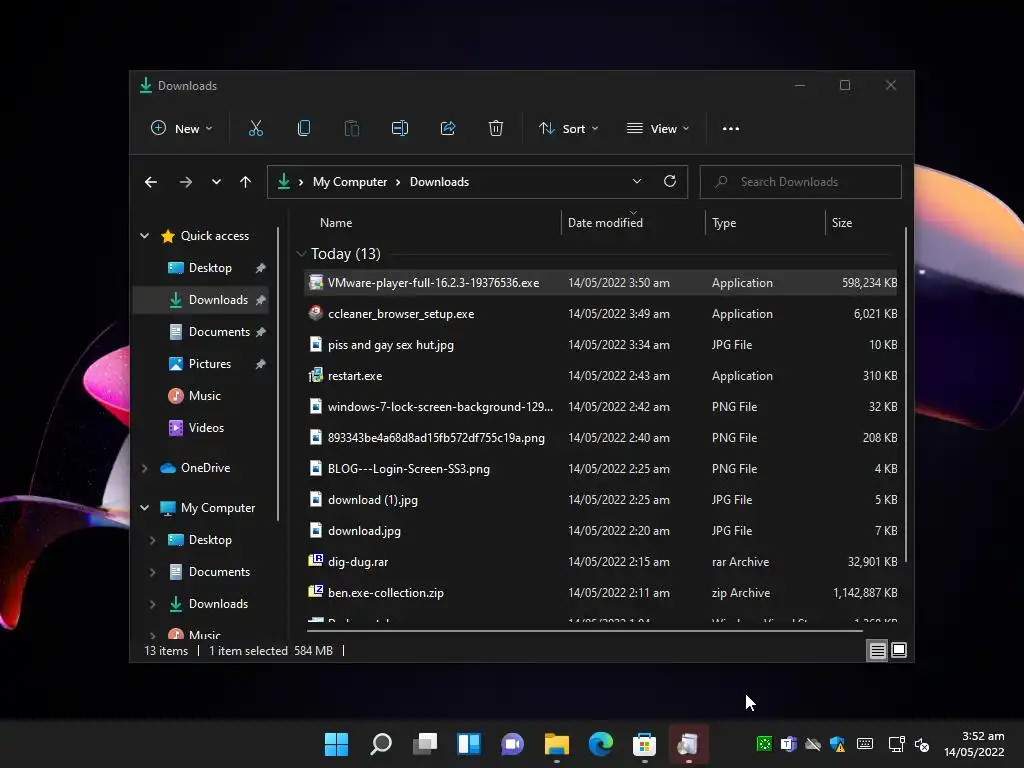The width and height of the screenshot is (1024, 768).
Task: Click the ccleaner_browser_setup.exe file icon
Action: 315,313
